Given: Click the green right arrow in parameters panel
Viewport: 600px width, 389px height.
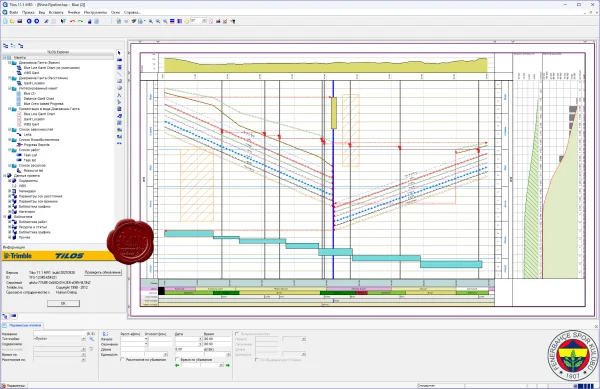Looking at the screenshot, I should (228, 366).
